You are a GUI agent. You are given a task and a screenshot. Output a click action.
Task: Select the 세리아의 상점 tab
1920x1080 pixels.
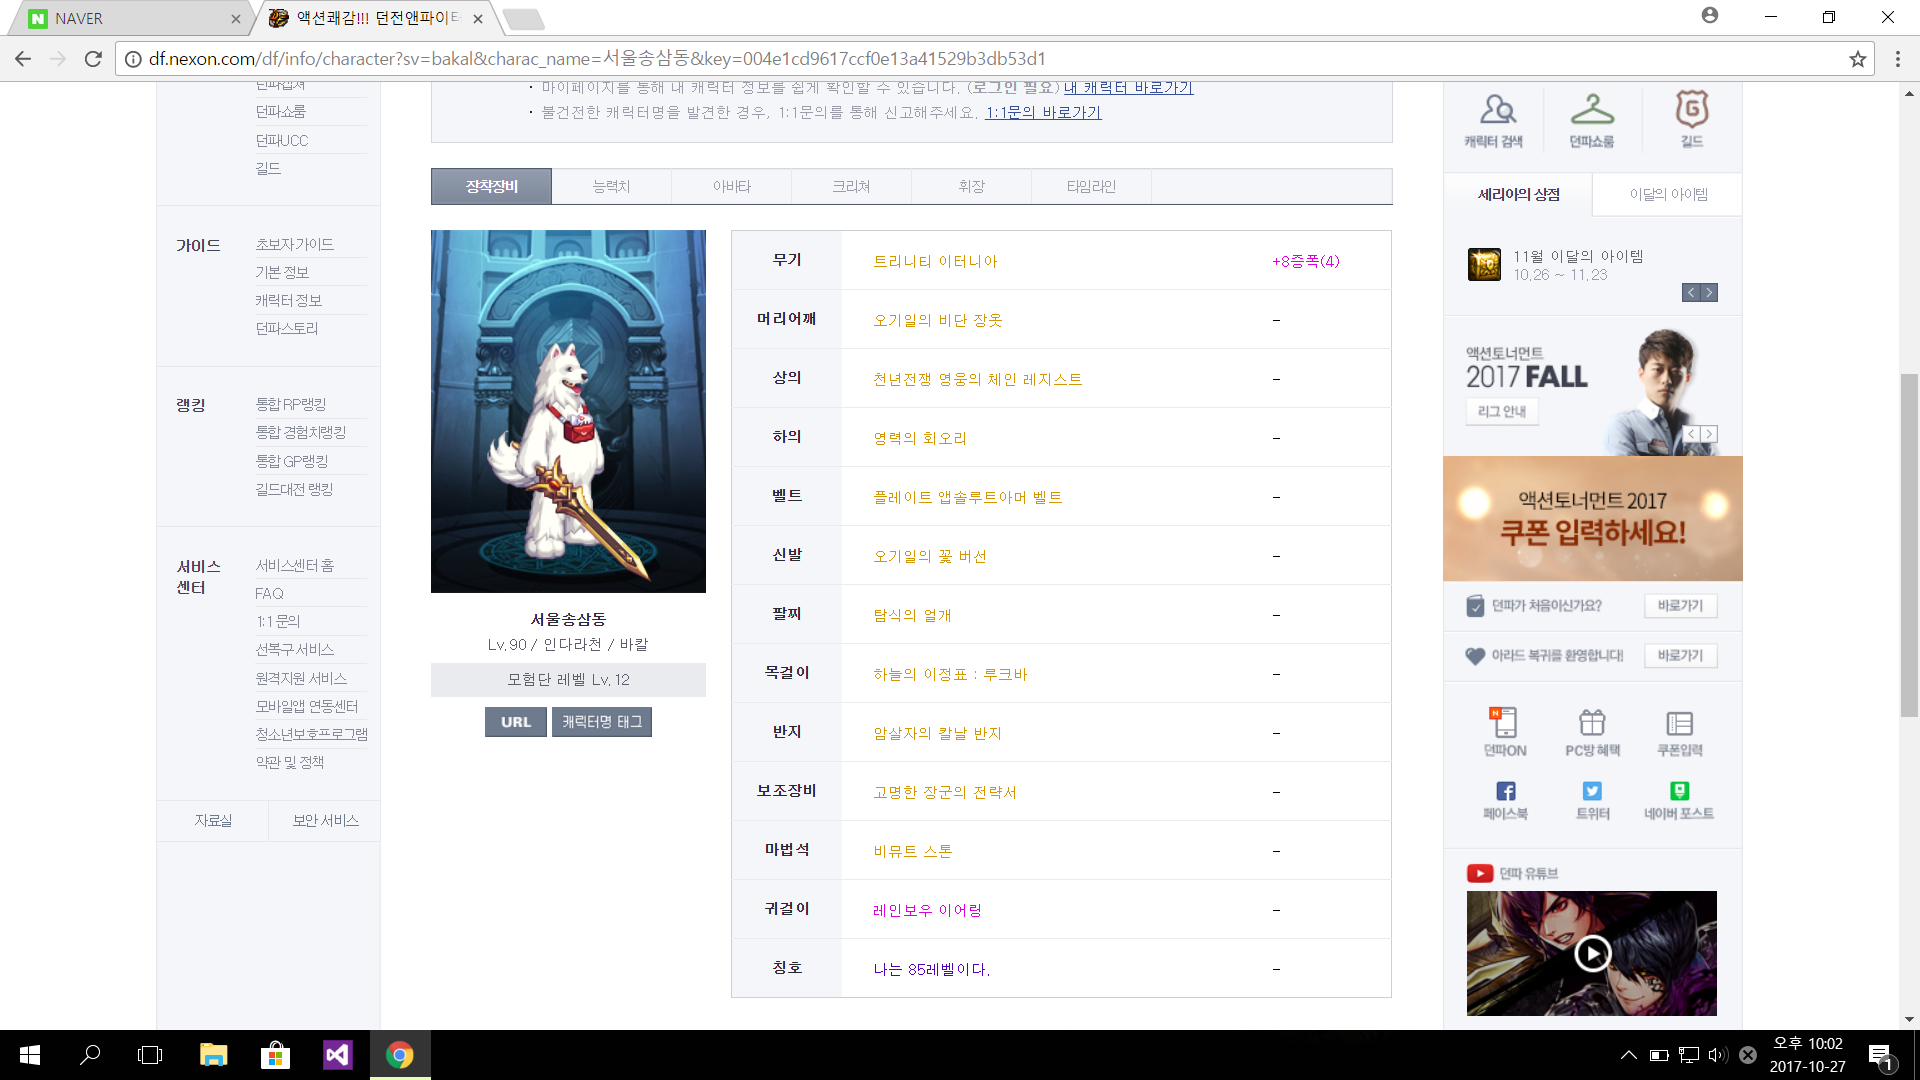(1518, 194)
